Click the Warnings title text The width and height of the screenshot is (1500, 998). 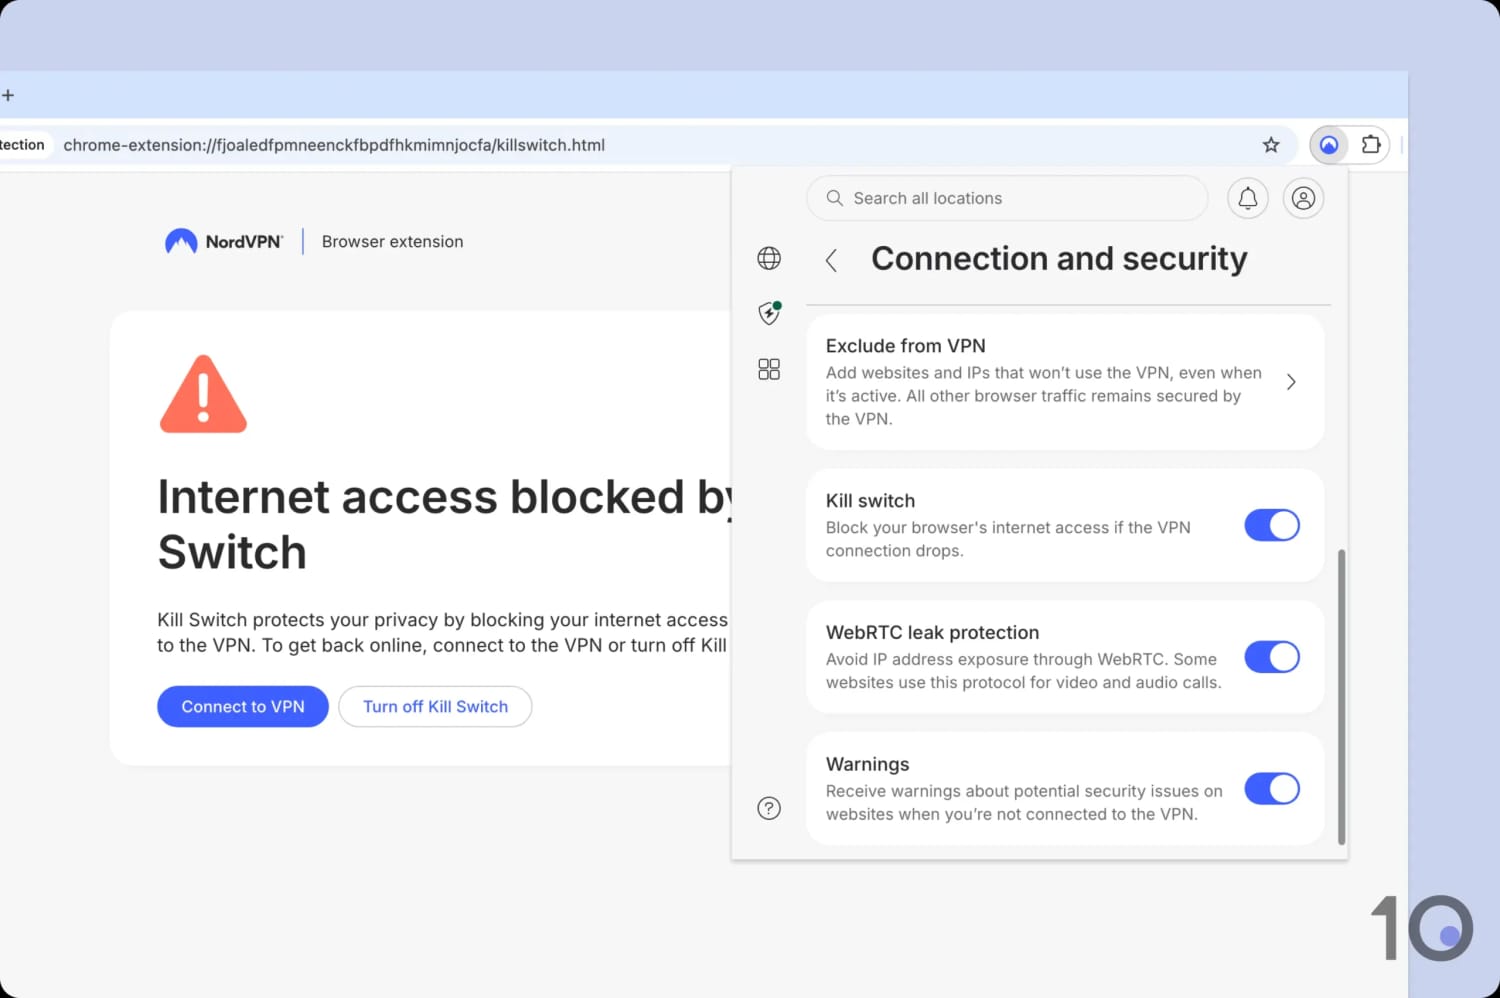(867, 764)
